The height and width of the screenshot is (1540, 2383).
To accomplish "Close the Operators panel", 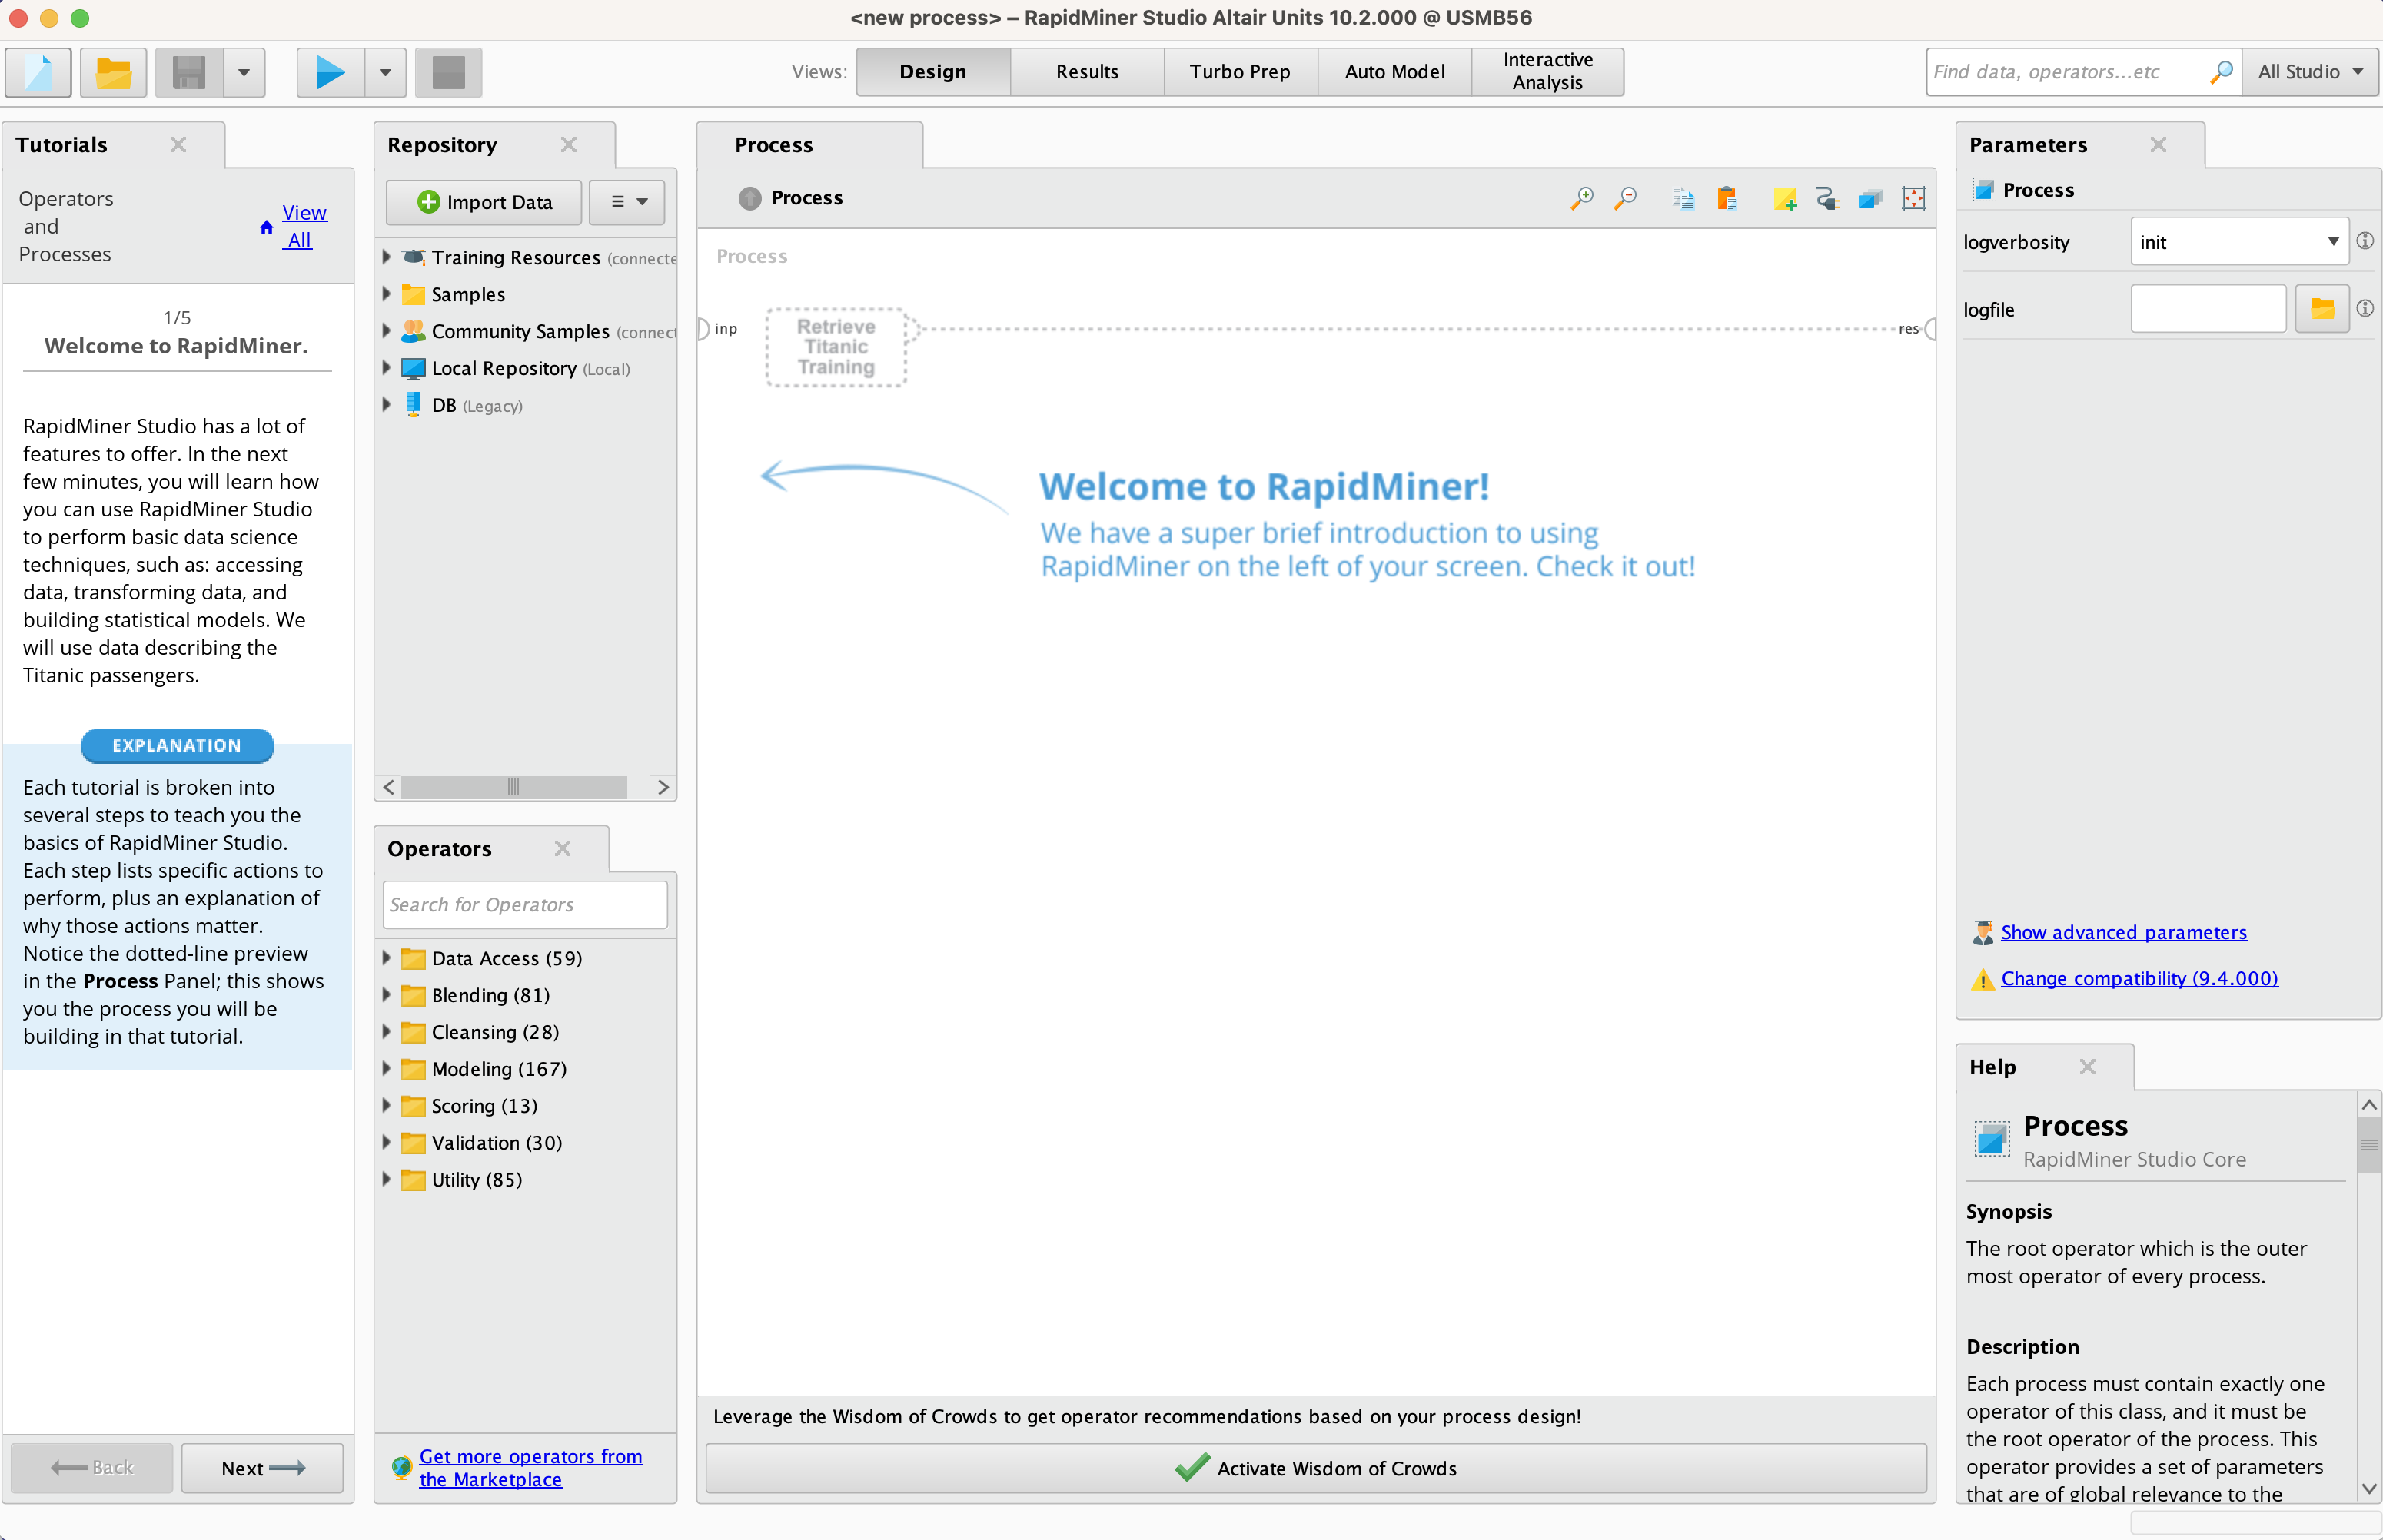I will click(x=563, y=848).
